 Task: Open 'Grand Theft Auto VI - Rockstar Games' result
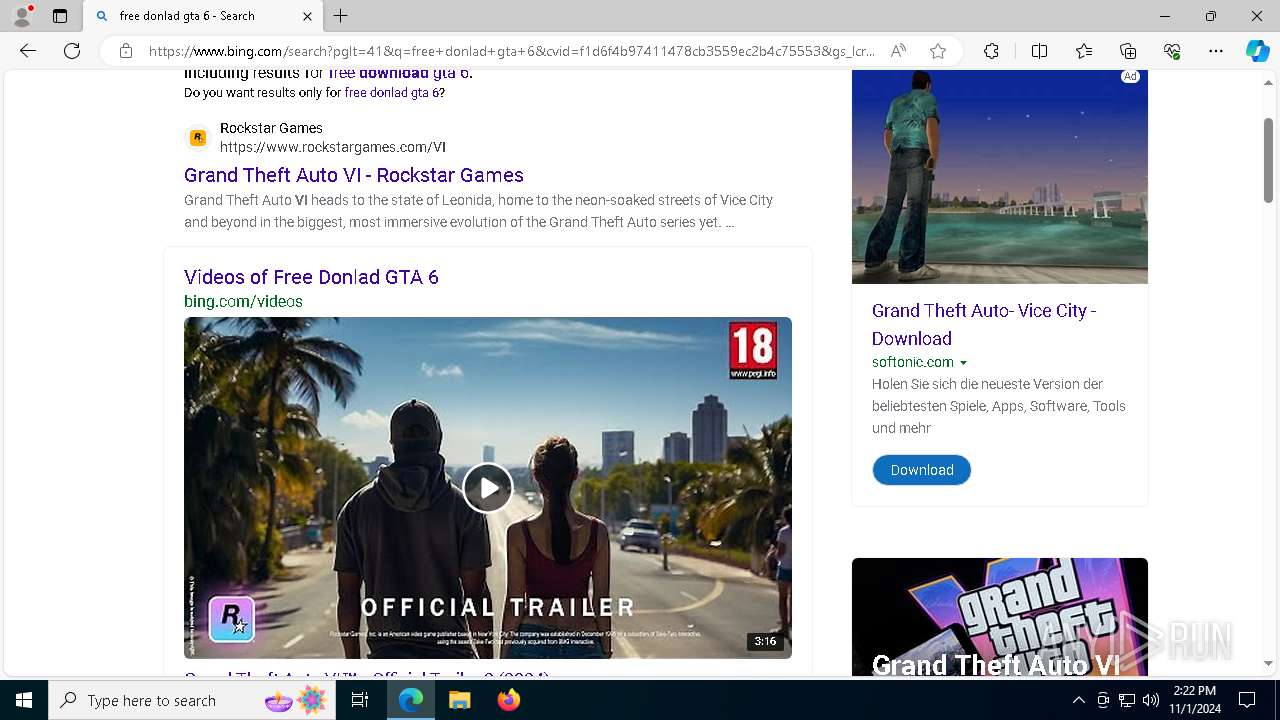(354, 175)
